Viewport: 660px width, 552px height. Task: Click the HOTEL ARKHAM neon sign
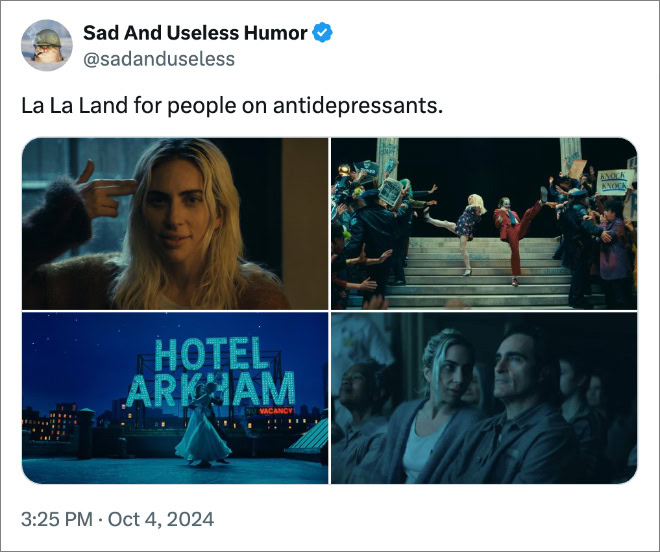[210, 372]
